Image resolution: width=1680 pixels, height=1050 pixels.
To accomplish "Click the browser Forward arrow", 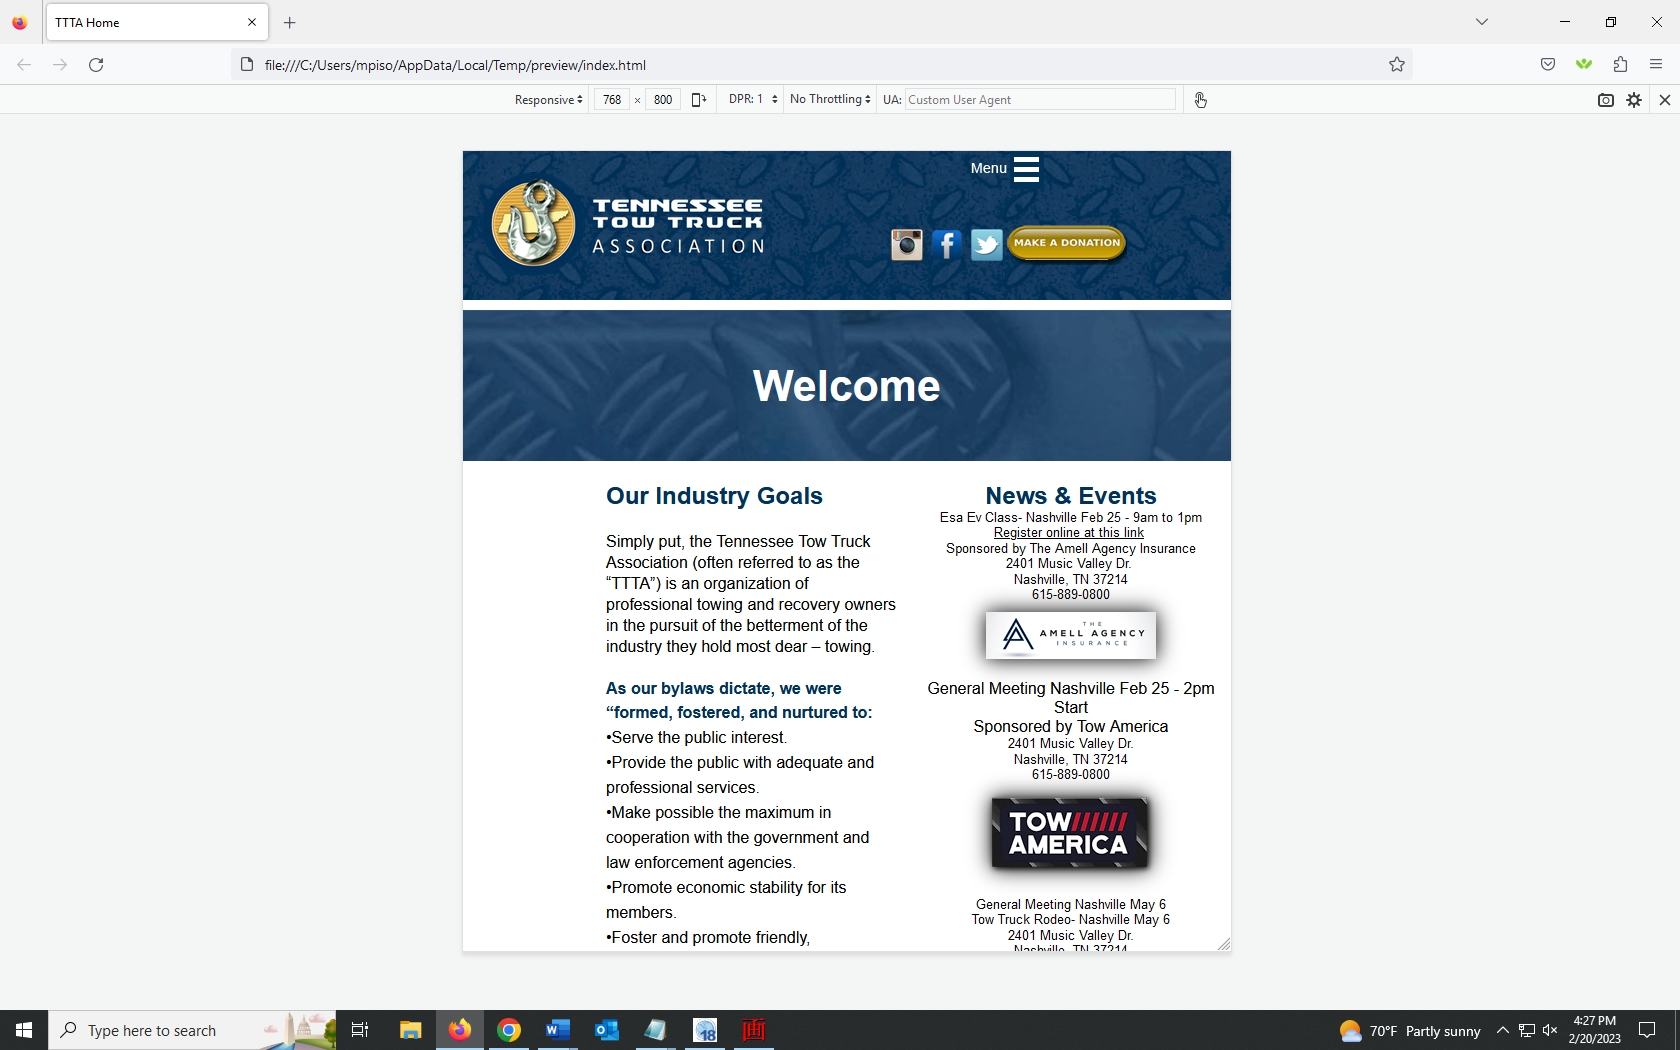I will point(60,65).
